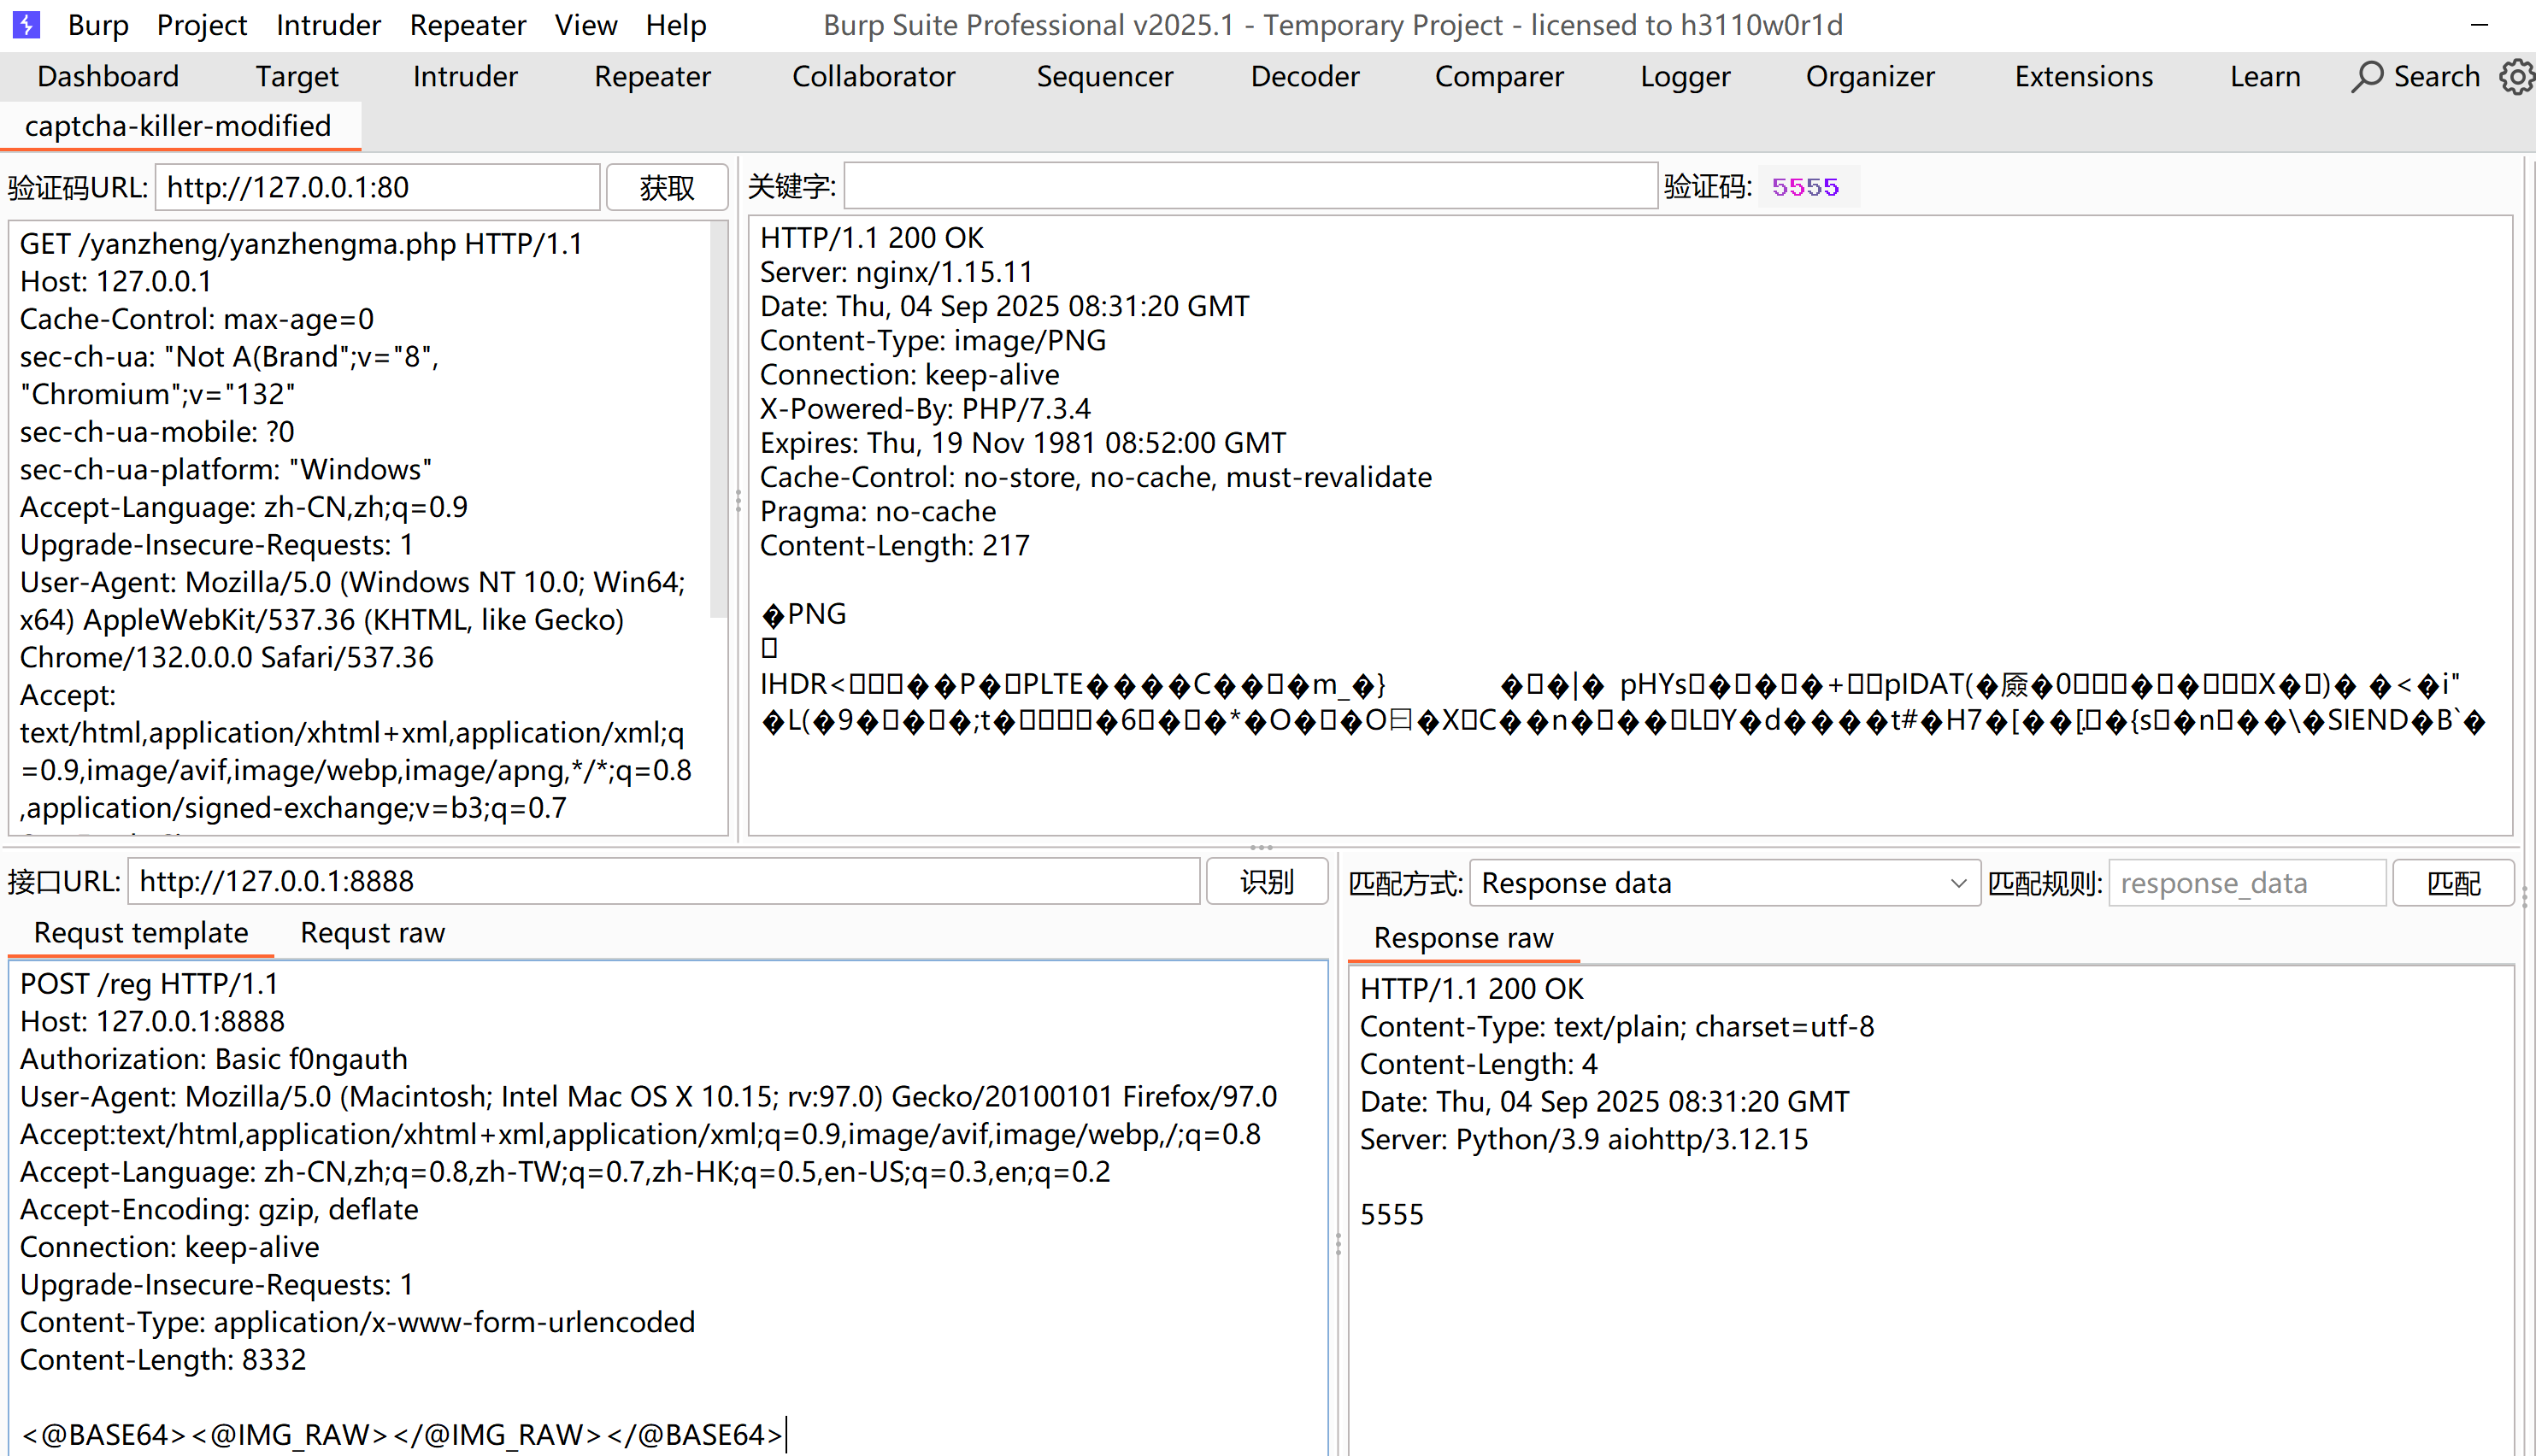Open the Project menu

[x=202, y=24]
